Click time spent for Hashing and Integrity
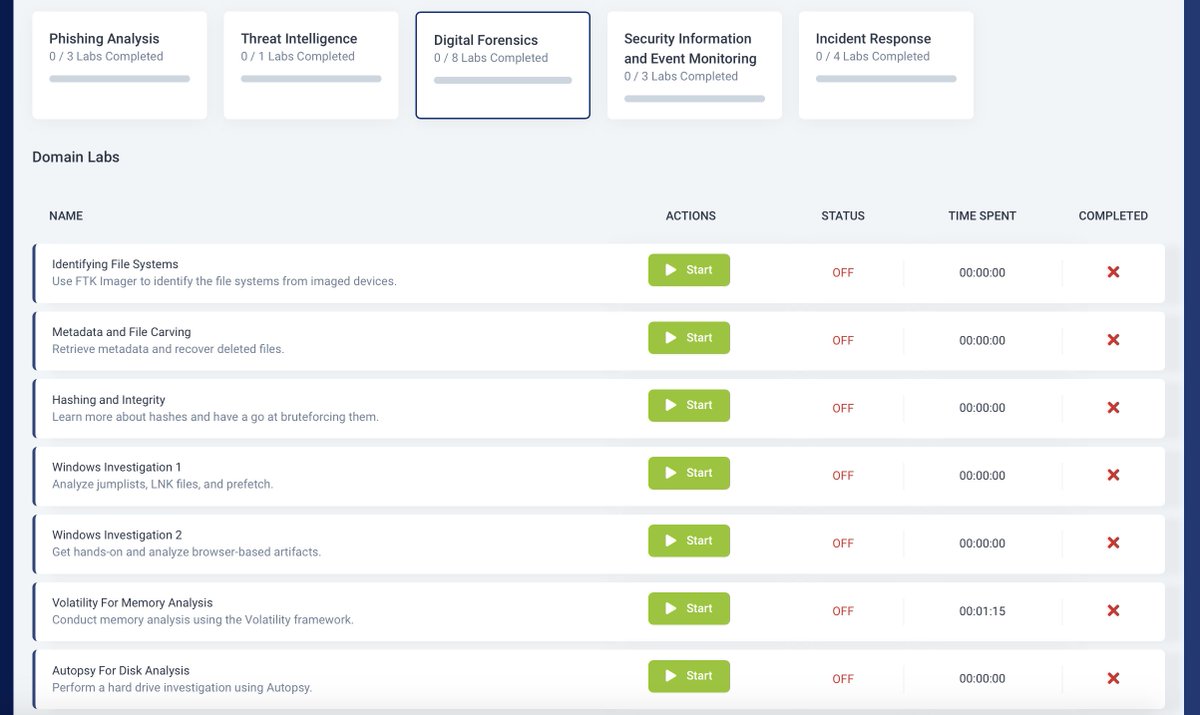Viewport: 1200px width, 715px height. coord(982,408)
